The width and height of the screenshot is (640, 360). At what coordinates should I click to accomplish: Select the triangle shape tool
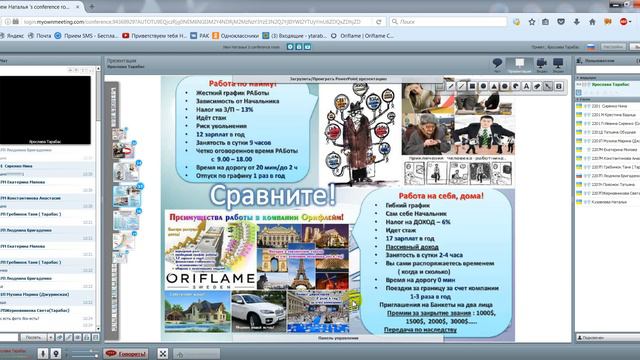click(x=494, y=86)
